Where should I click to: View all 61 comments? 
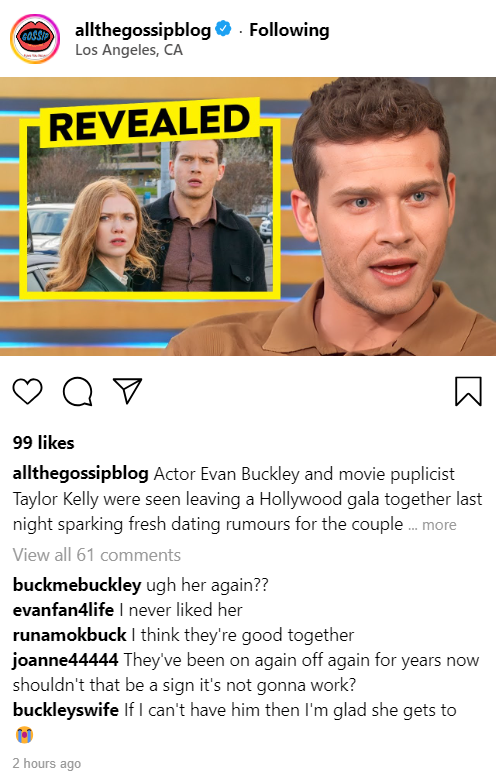[x=97, y=555]
